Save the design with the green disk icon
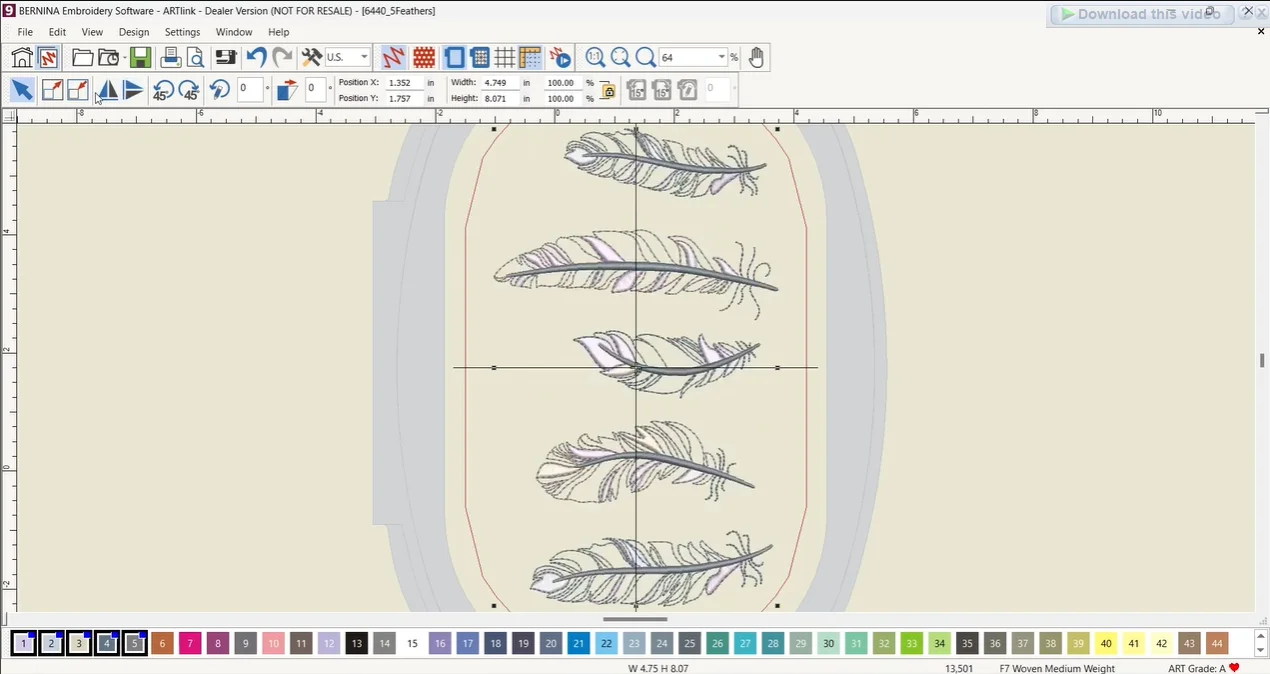Viewport: 1270px width, 674px height. coord(139,57)
